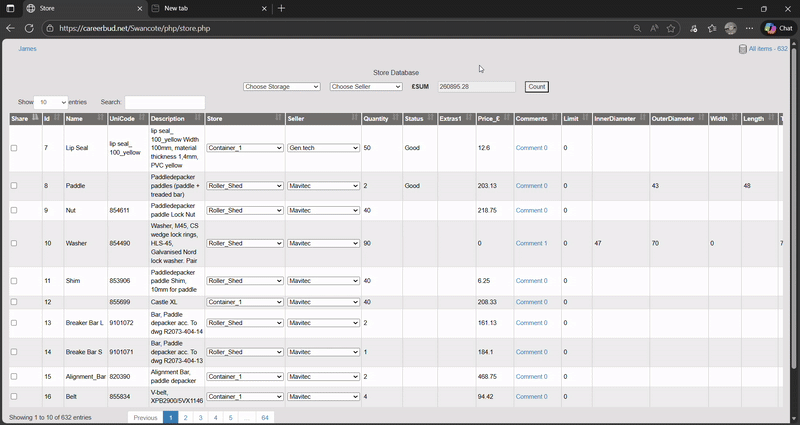
Task: Click the Search input field
Action: point(164,102)
